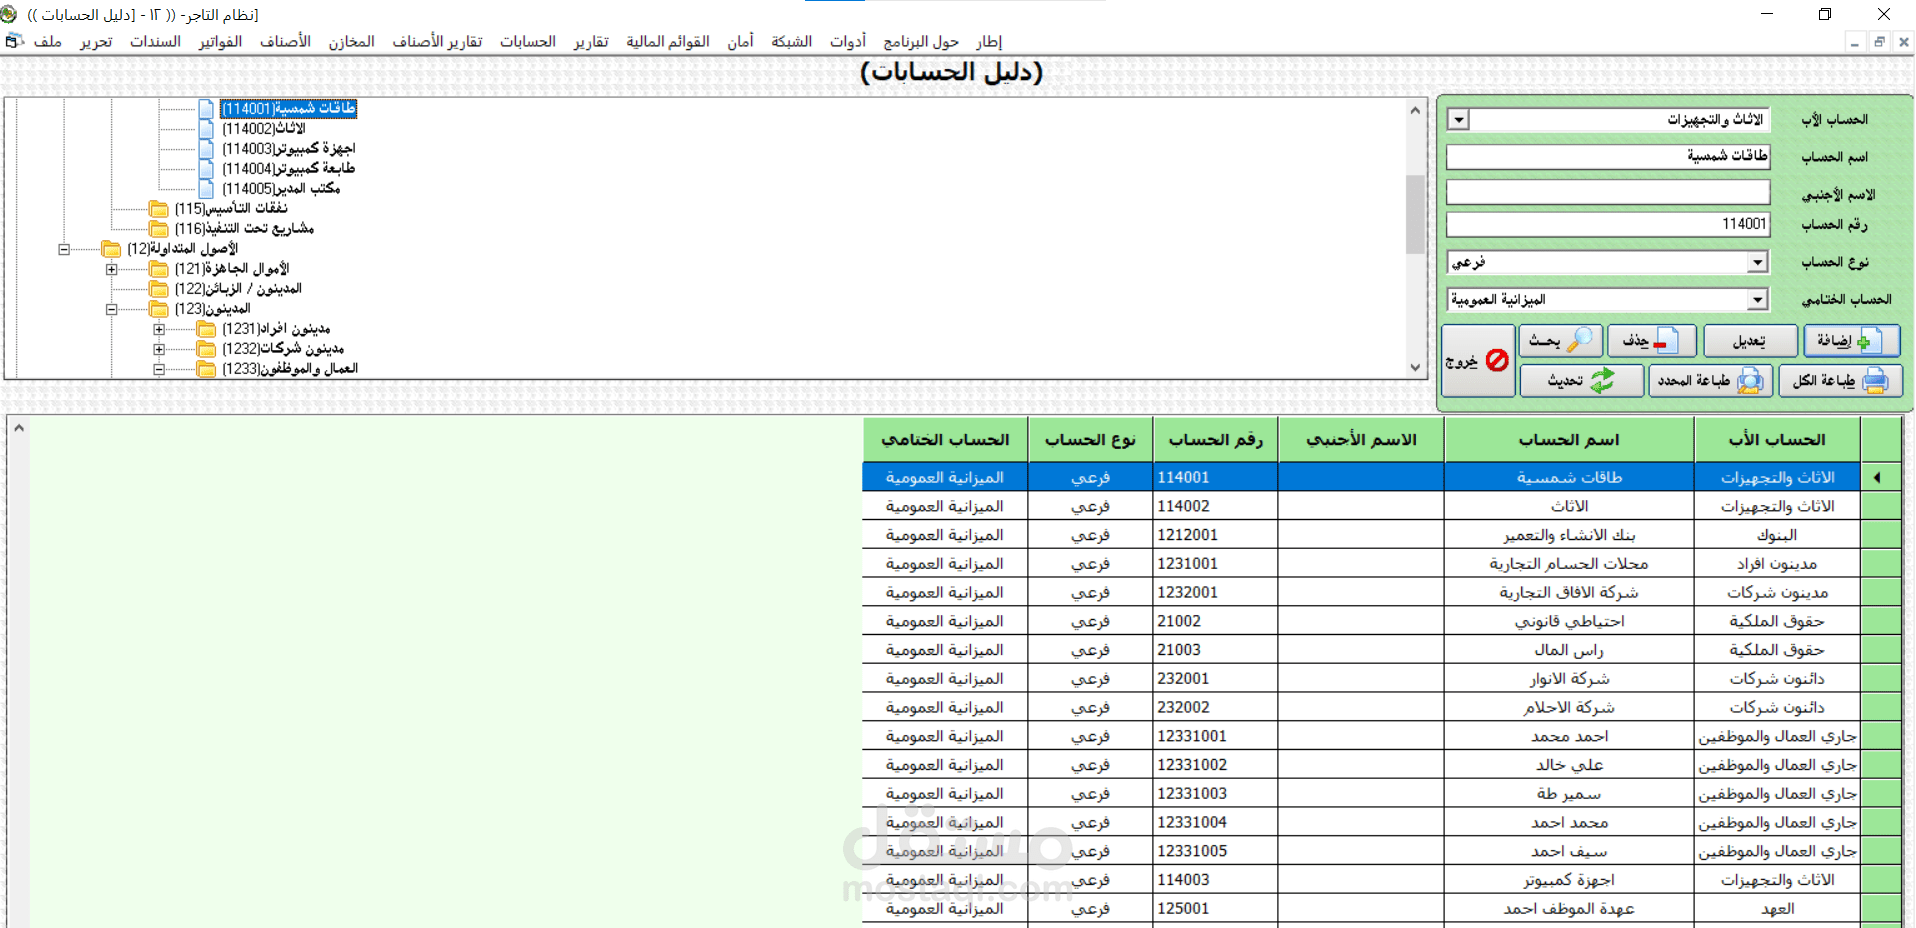Collapse the المدينون (123) node

click(x=112, y=309)
